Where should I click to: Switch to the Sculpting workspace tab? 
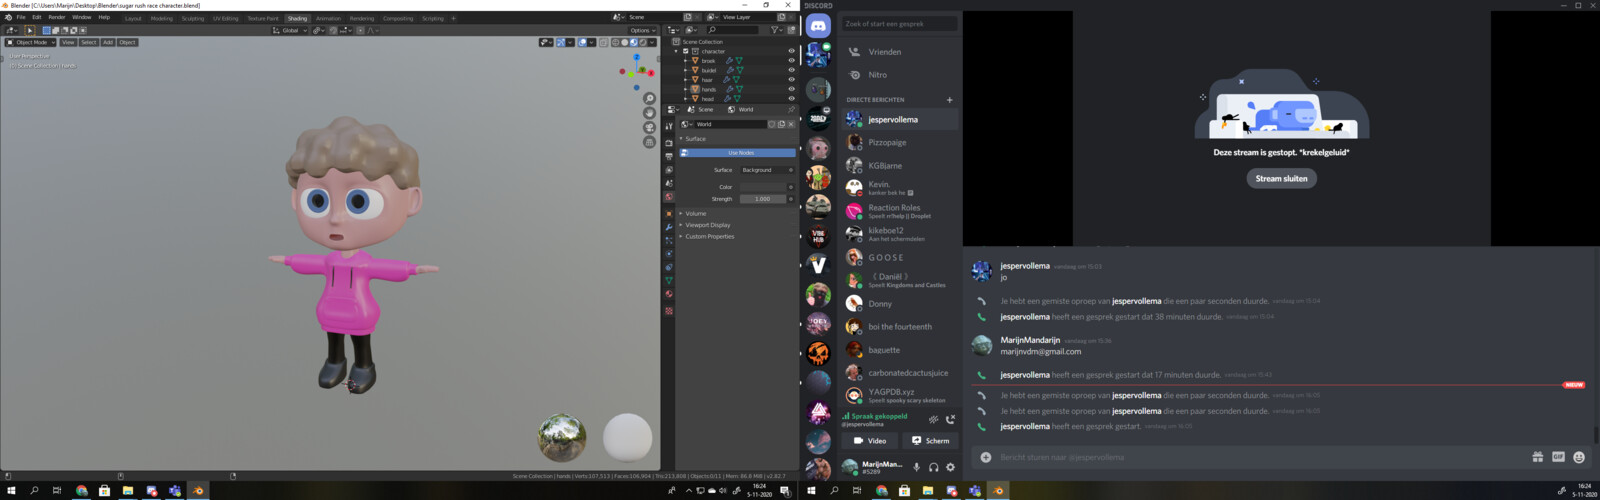click(193, 18)
